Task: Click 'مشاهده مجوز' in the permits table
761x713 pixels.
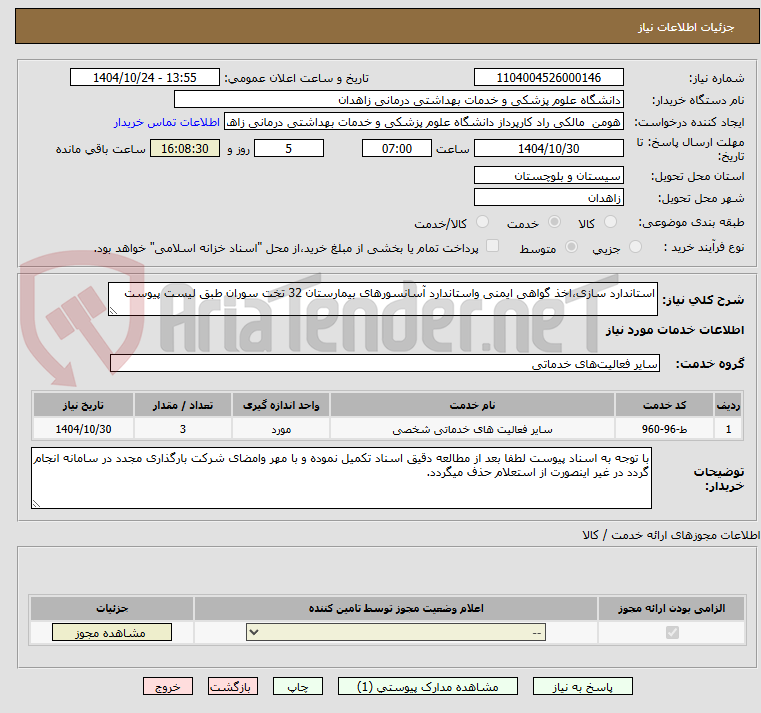Action: 111,633
